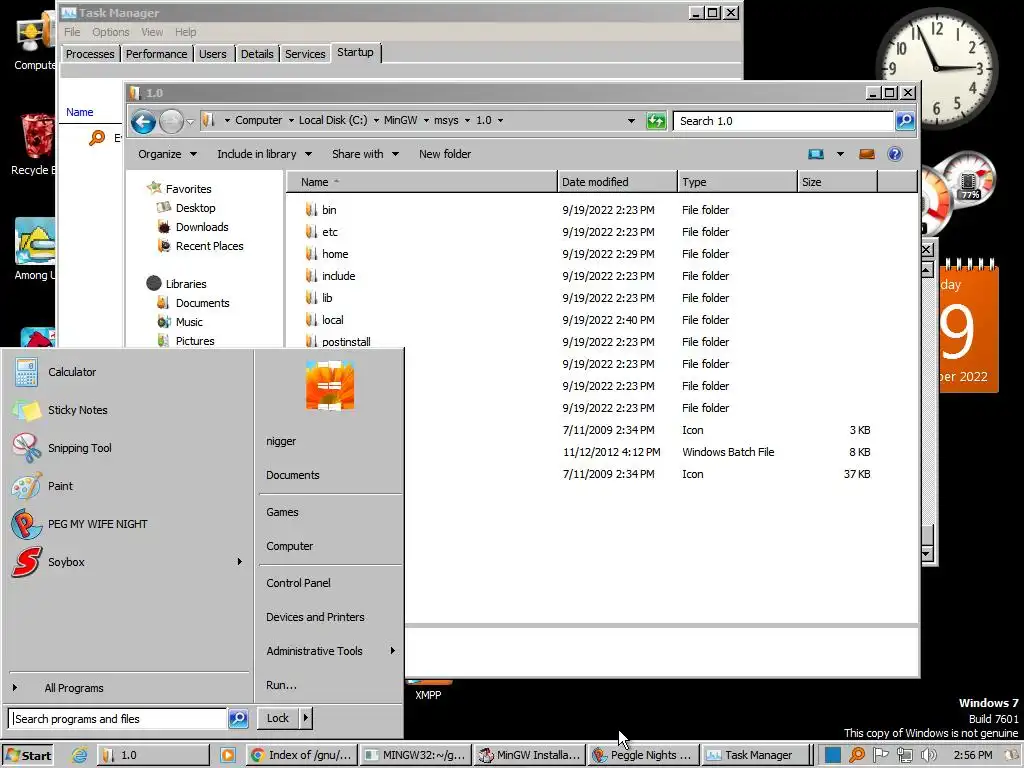Open Explorer help question mark icon
The width and height of the screenshot is (1024, 768).
point(895,154)
